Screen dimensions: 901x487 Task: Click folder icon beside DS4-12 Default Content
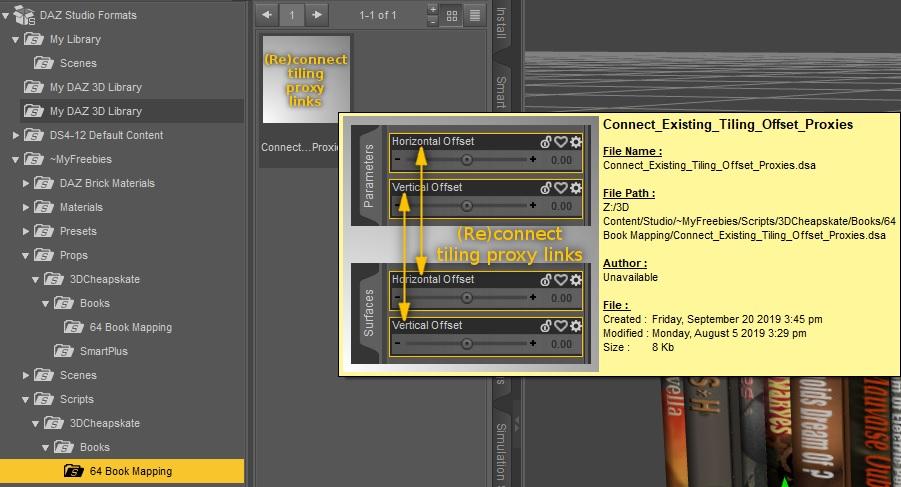tap(33, 135)
